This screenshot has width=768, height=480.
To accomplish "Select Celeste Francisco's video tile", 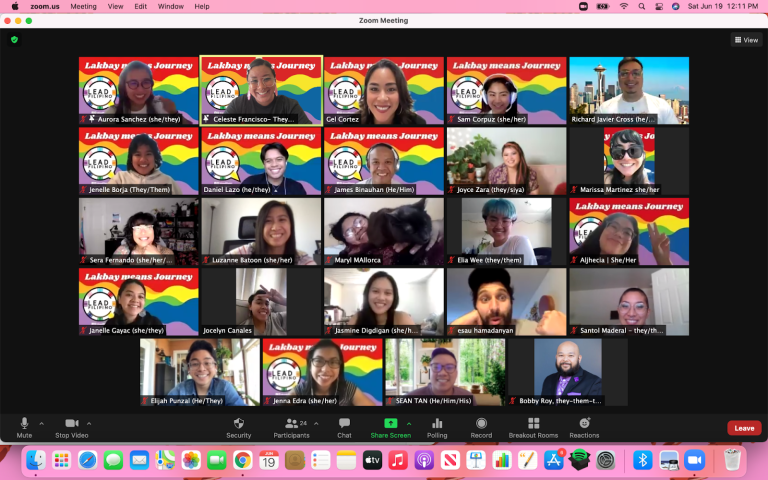I will 261,91.
